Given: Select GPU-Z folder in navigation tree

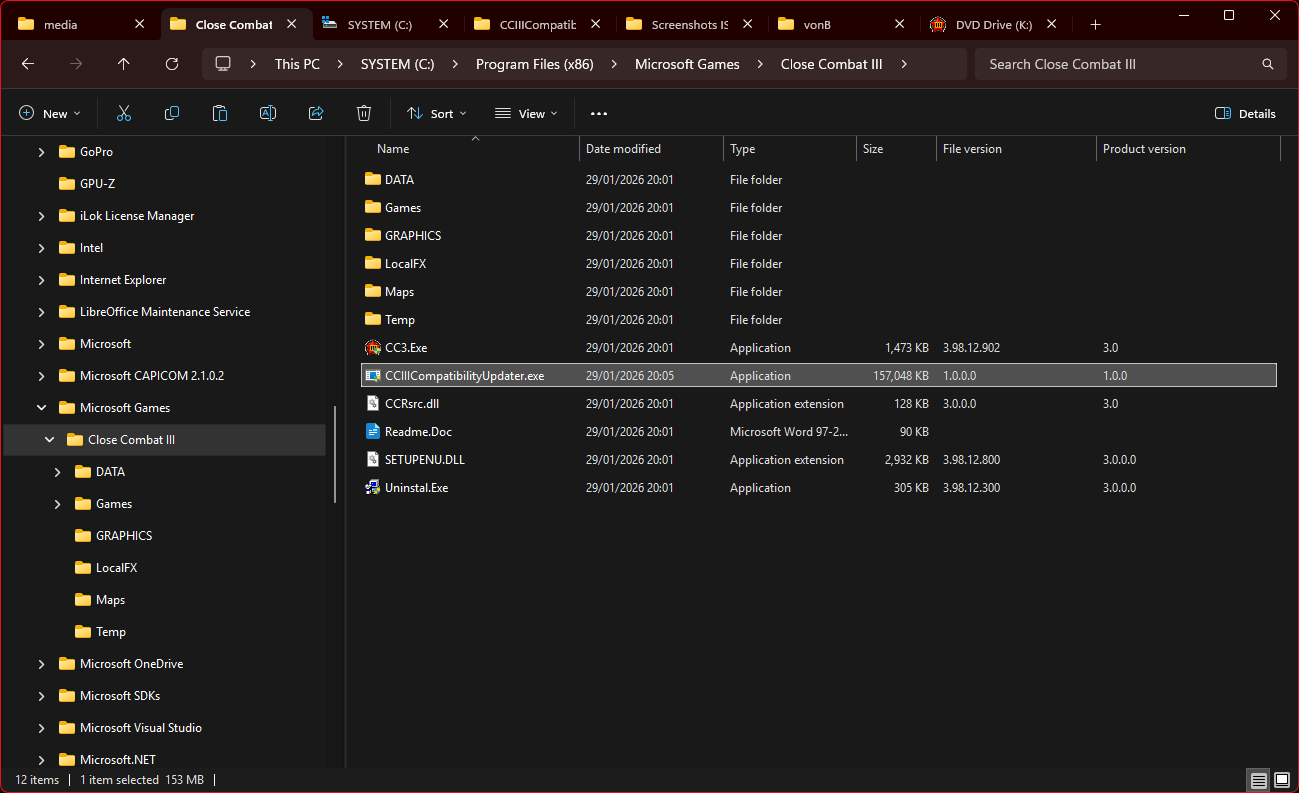Looking at the screenshot, I should pos(98,184).
